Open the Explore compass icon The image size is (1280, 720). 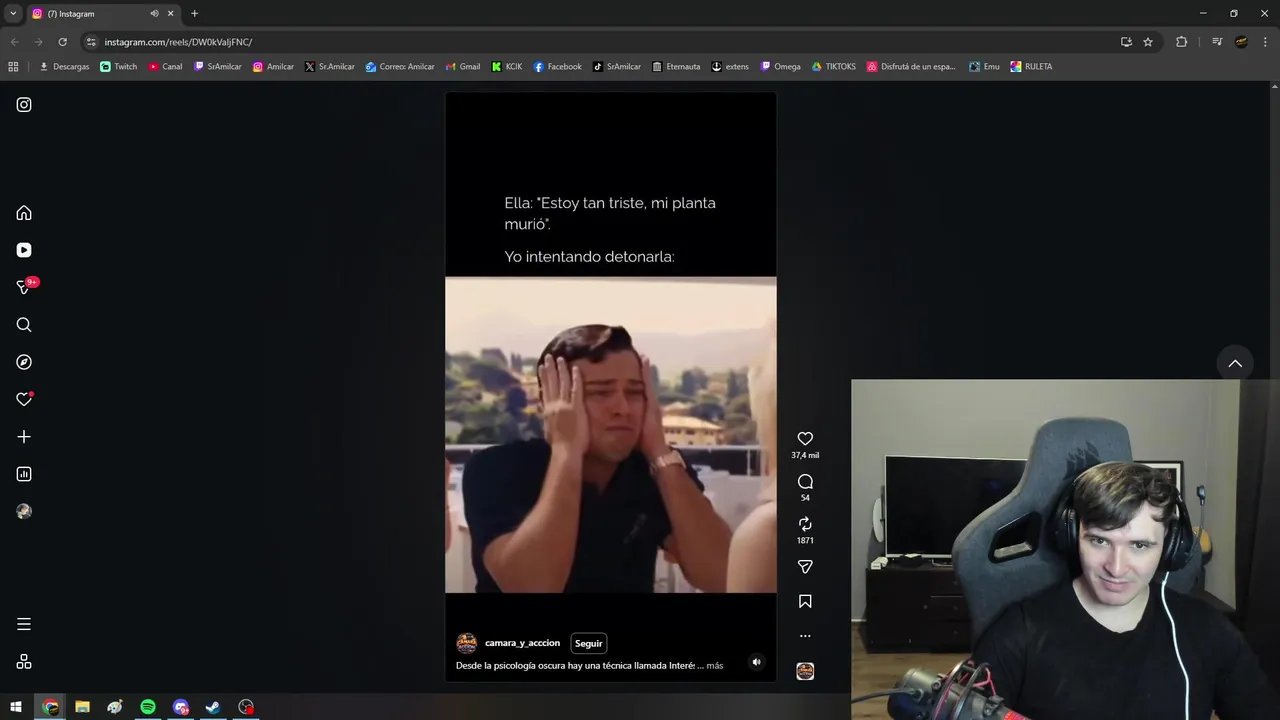click(24, 362)
